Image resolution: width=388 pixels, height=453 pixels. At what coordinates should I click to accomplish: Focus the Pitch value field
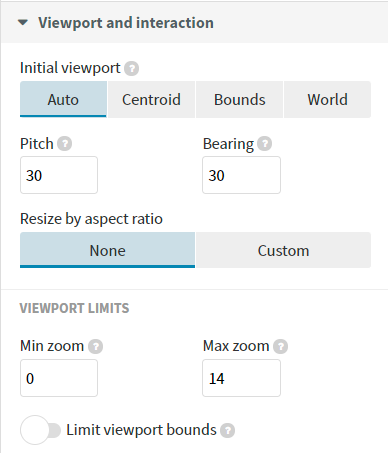pyautogui.click(x=59, y=175)
